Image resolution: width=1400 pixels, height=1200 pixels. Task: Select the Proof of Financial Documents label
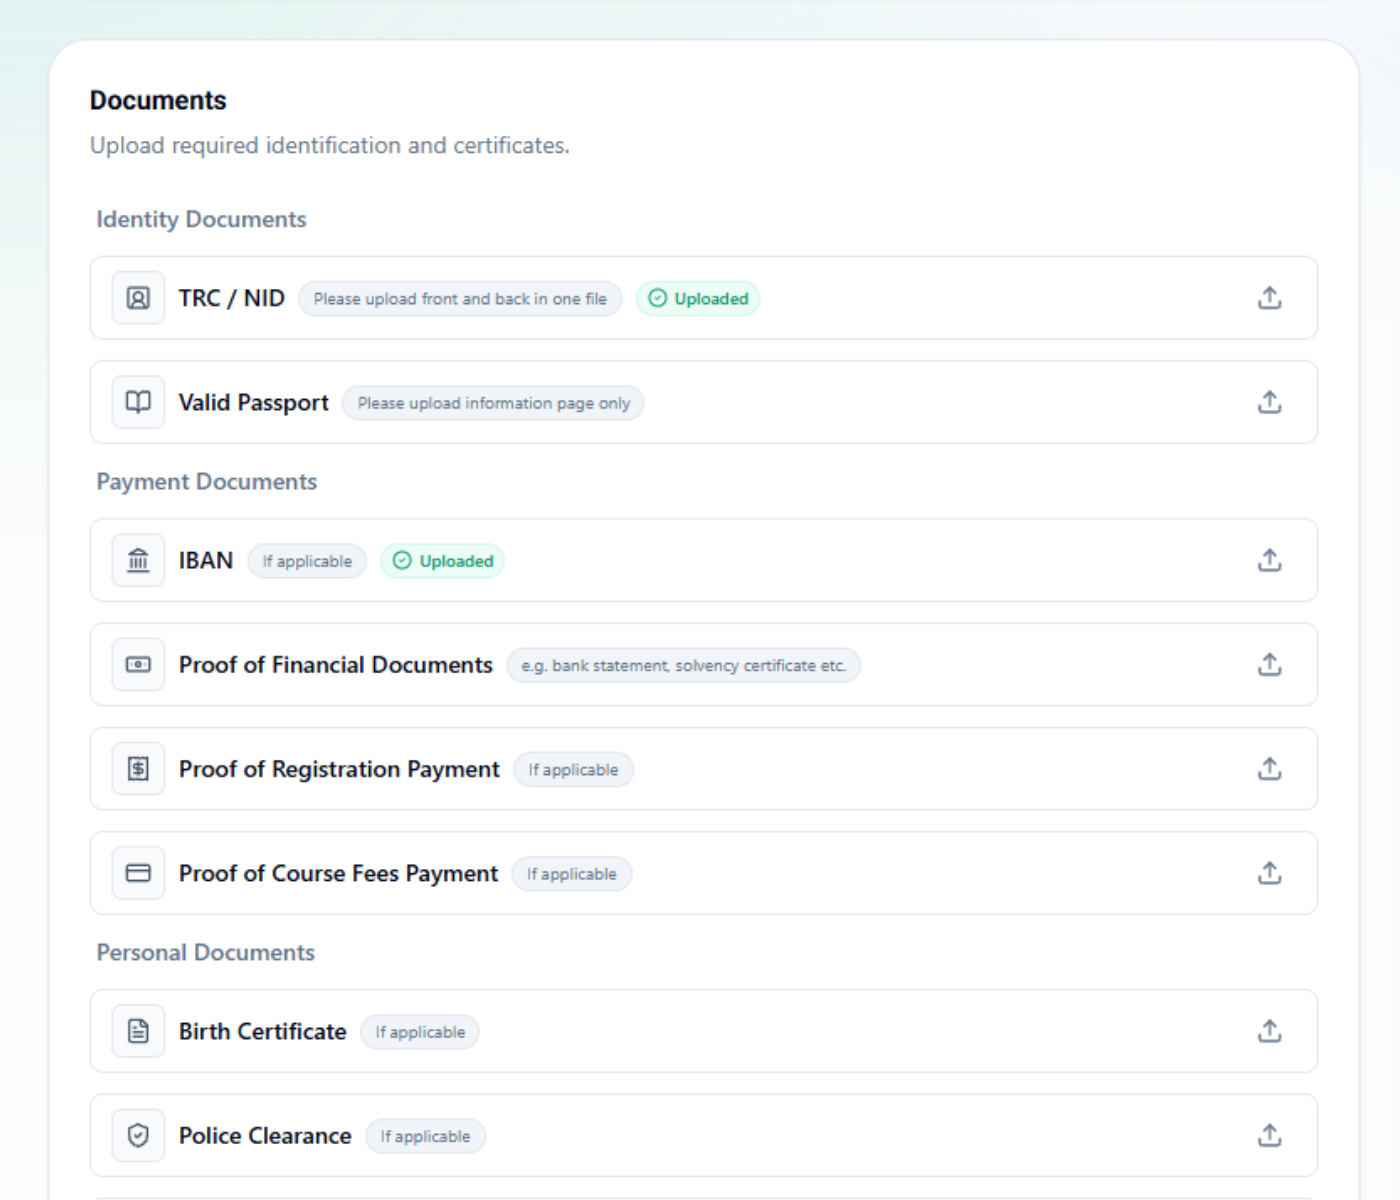(335, 665)
